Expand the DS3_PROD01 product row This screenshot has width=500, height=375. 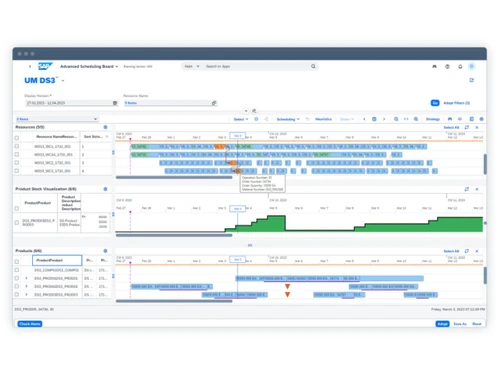coord(26,278)
